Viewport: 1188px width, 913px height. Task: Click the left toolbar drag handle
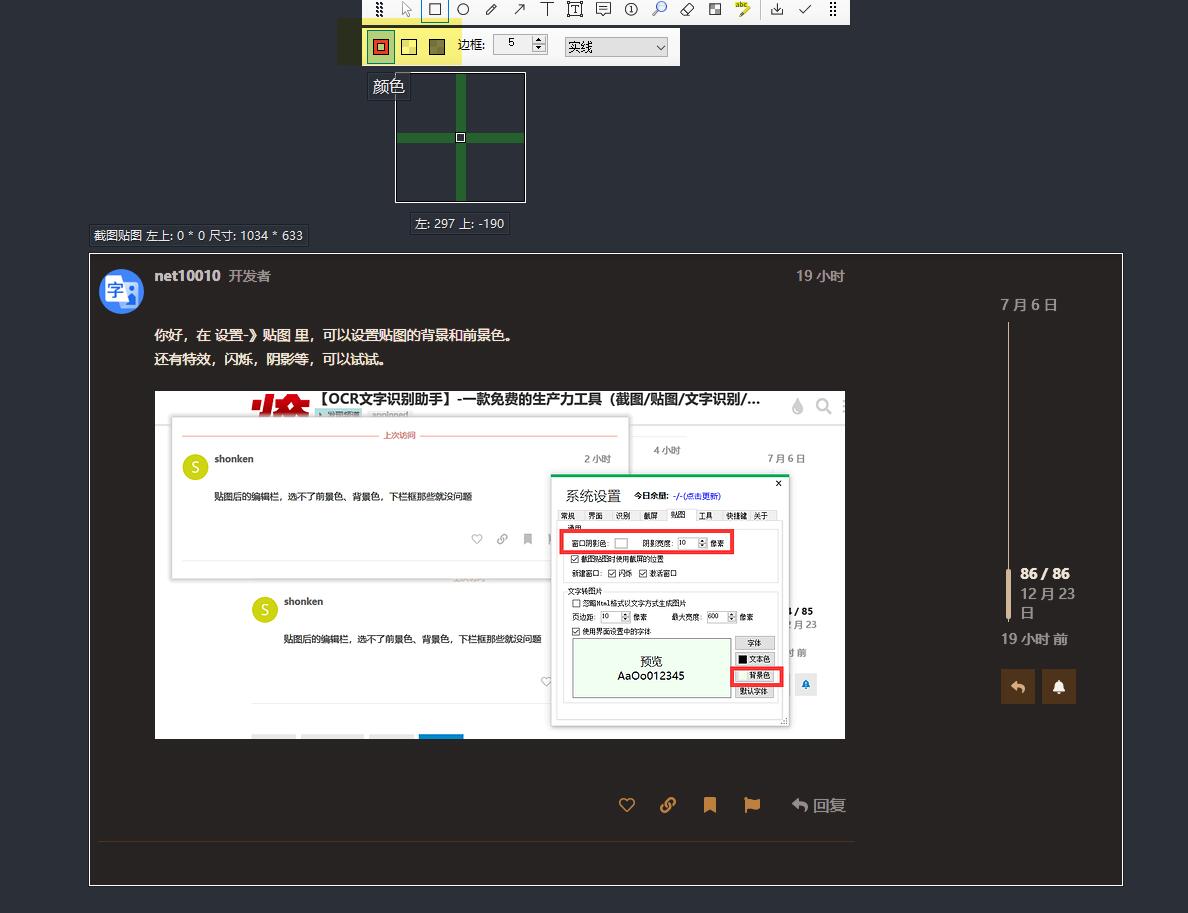pos(380,10)
